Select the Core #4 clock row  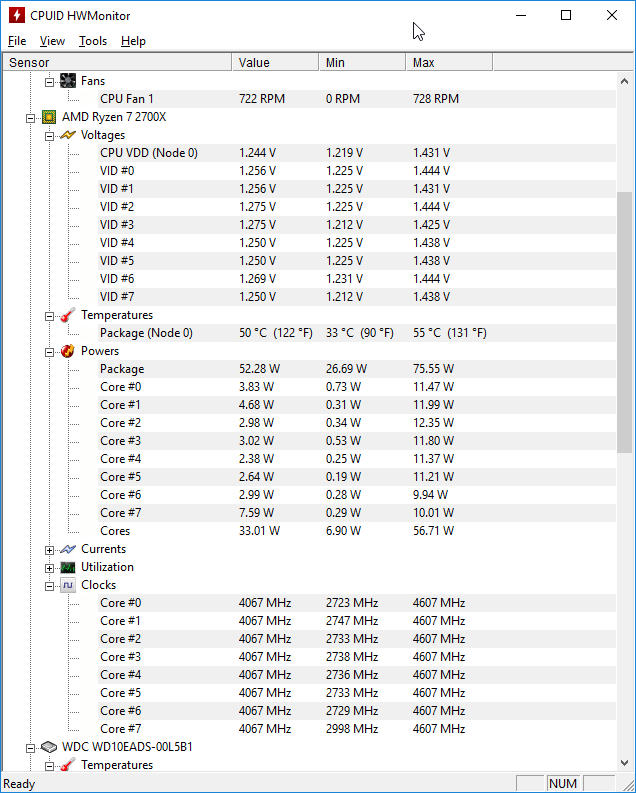tap(357, 675)
